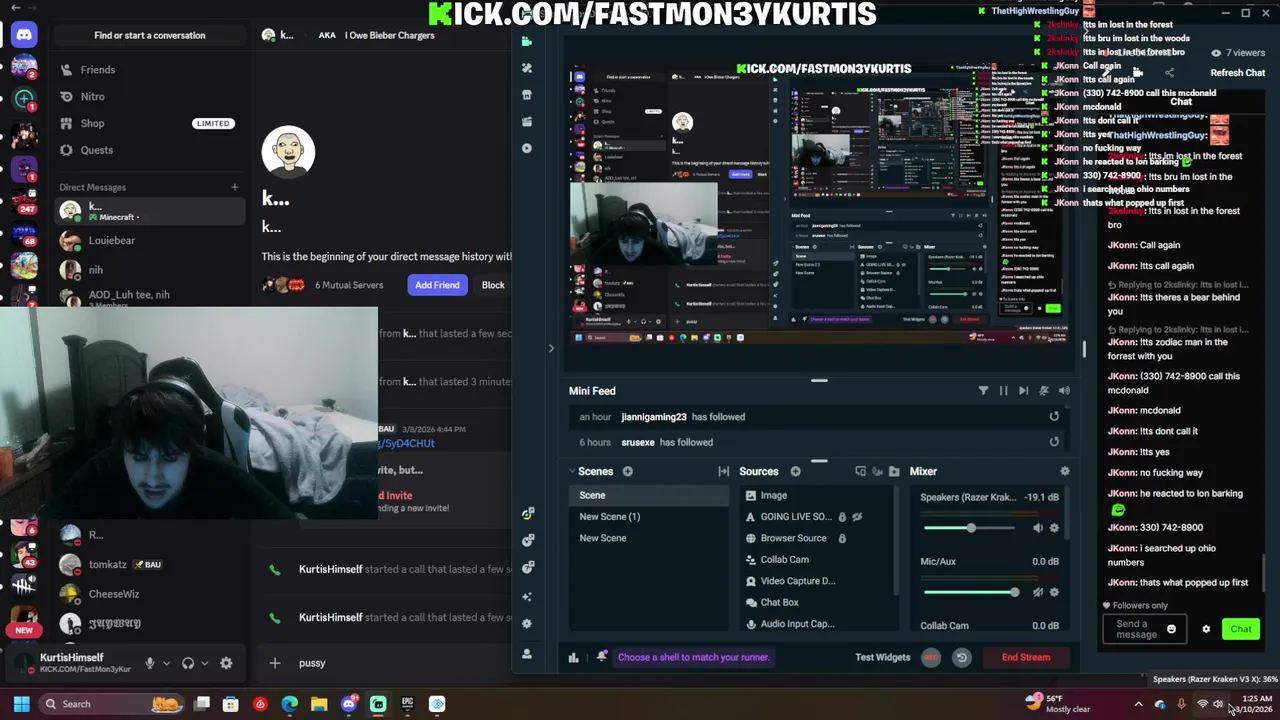Skip the current alert in Mini Feed
This screenshot has height=720, width=1280.
pos(1023,391)
